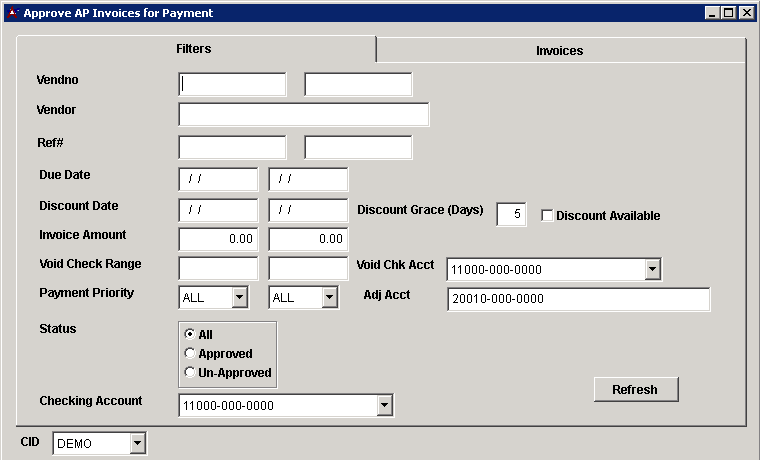Image resolution: width=760 pixels, height=460 pixels.
Task: Click the Vendor name input field
Action: (303, 114)
